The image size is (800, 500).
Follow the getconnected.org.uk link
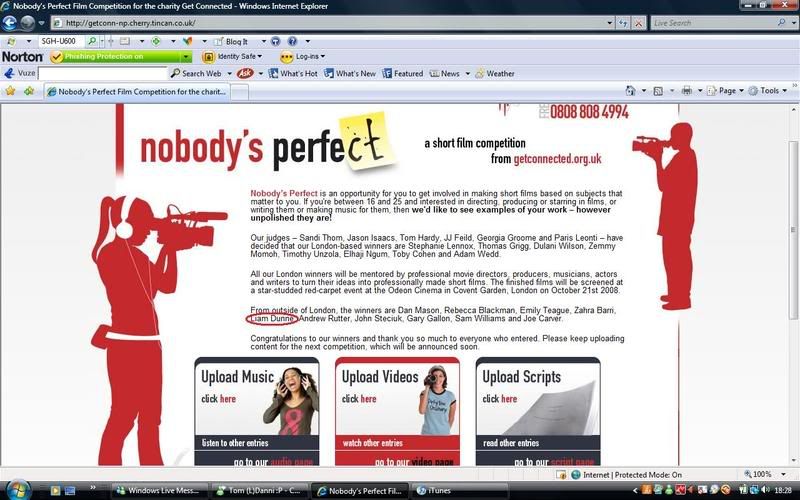click(557, 159)
